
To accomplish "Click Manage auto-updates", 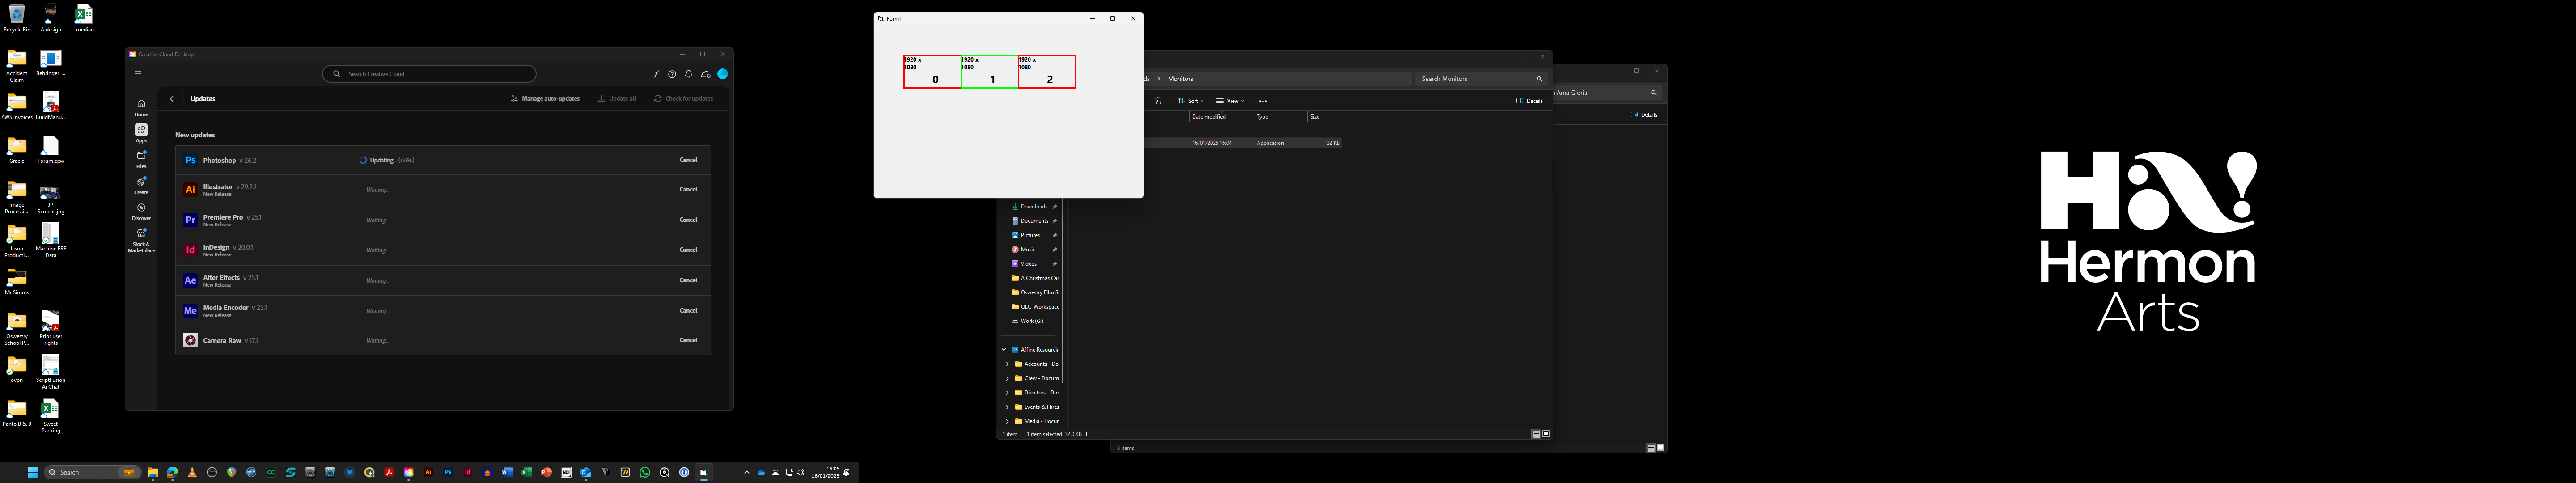I will click(545, 99).
